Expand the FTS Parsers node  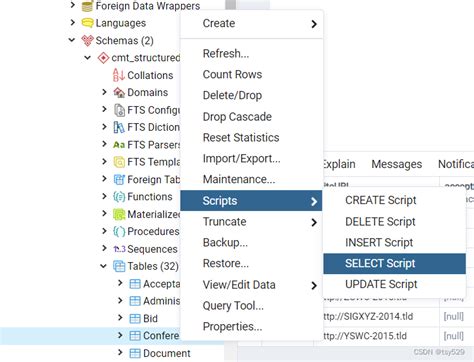click(x=104, y=144)
